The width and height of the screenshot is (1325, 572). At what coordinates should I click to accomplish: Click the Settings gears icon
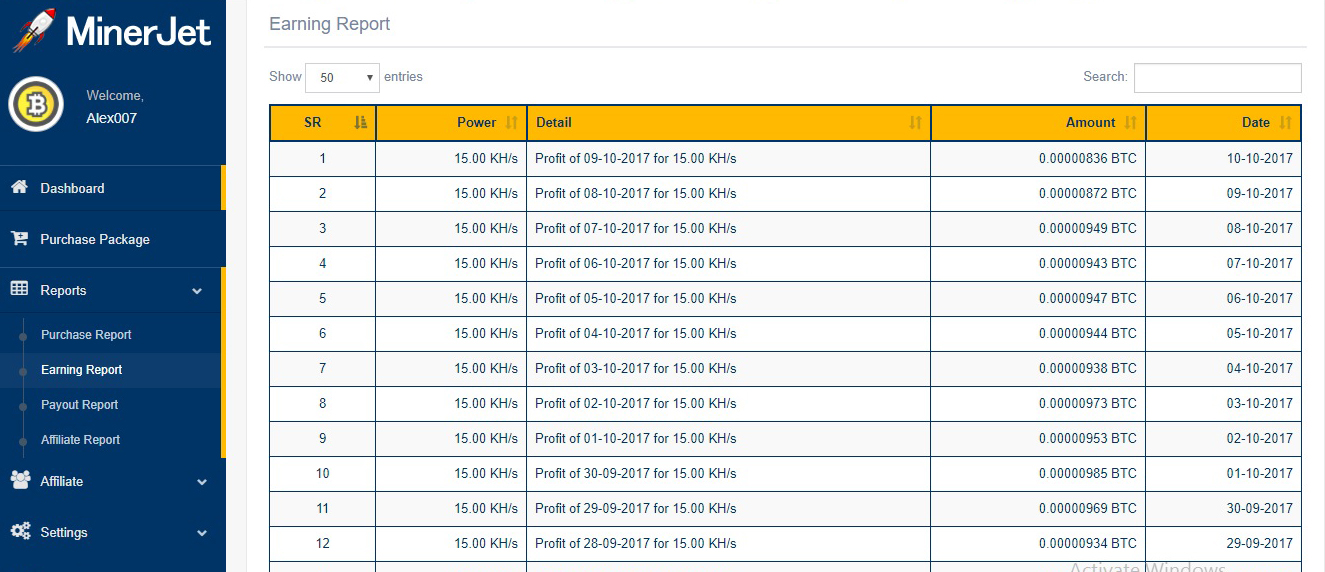[x=20, y=531]
